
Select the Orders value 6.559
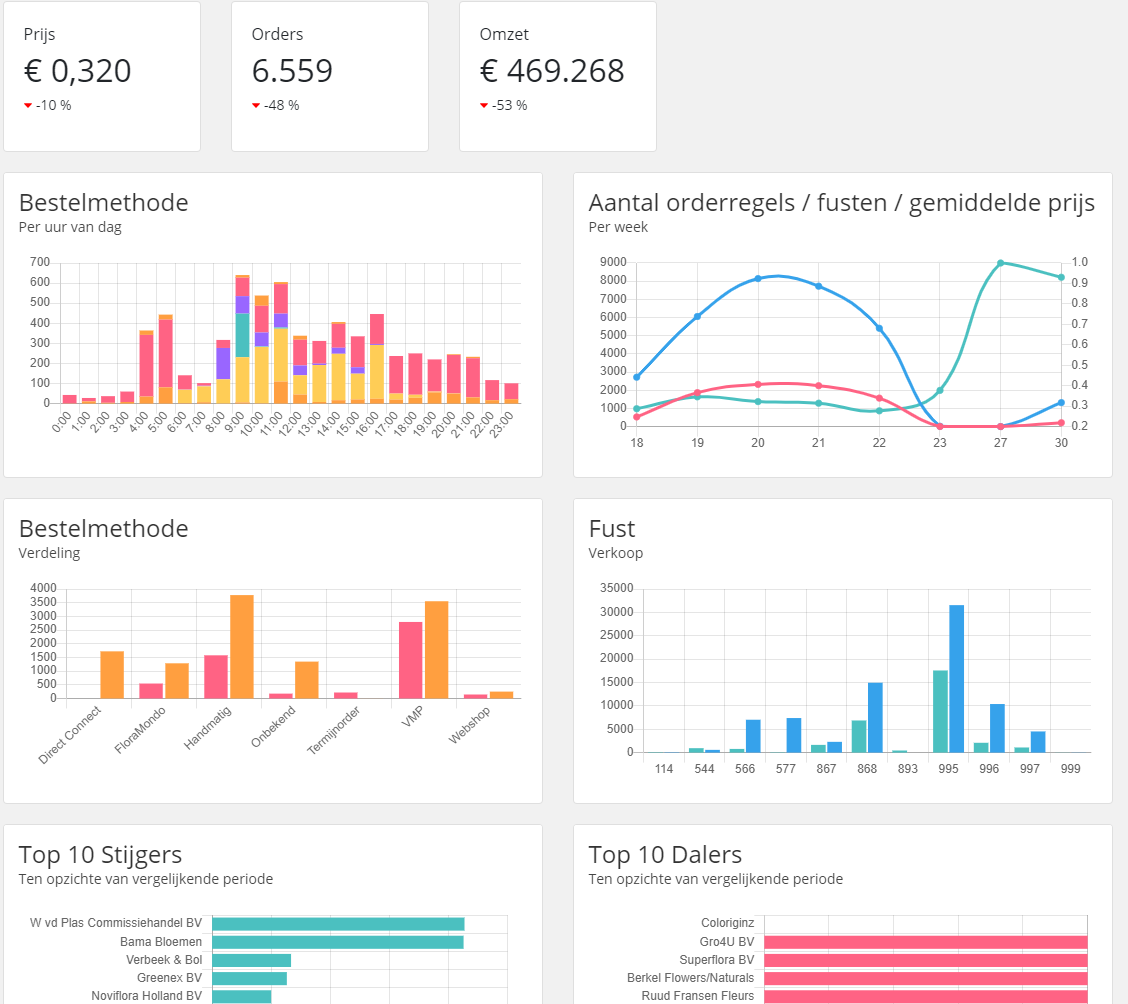(x=292, y=70)
